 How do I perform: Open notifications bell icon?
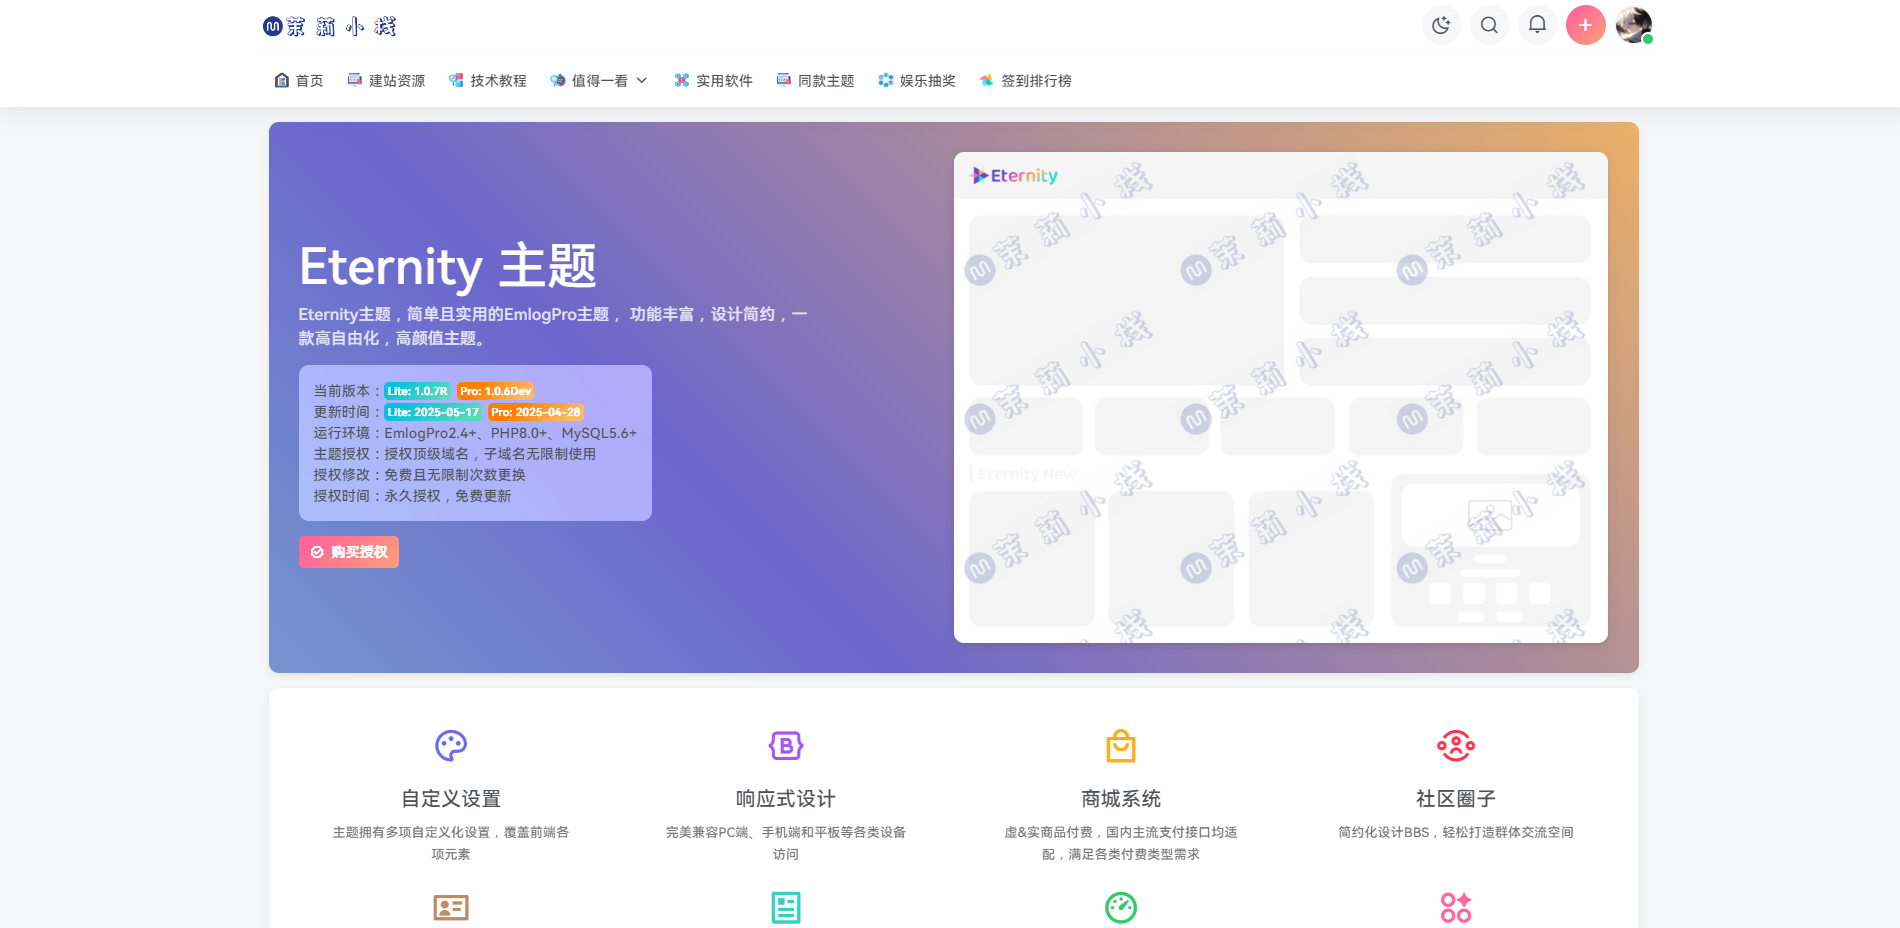[1537, 25]
